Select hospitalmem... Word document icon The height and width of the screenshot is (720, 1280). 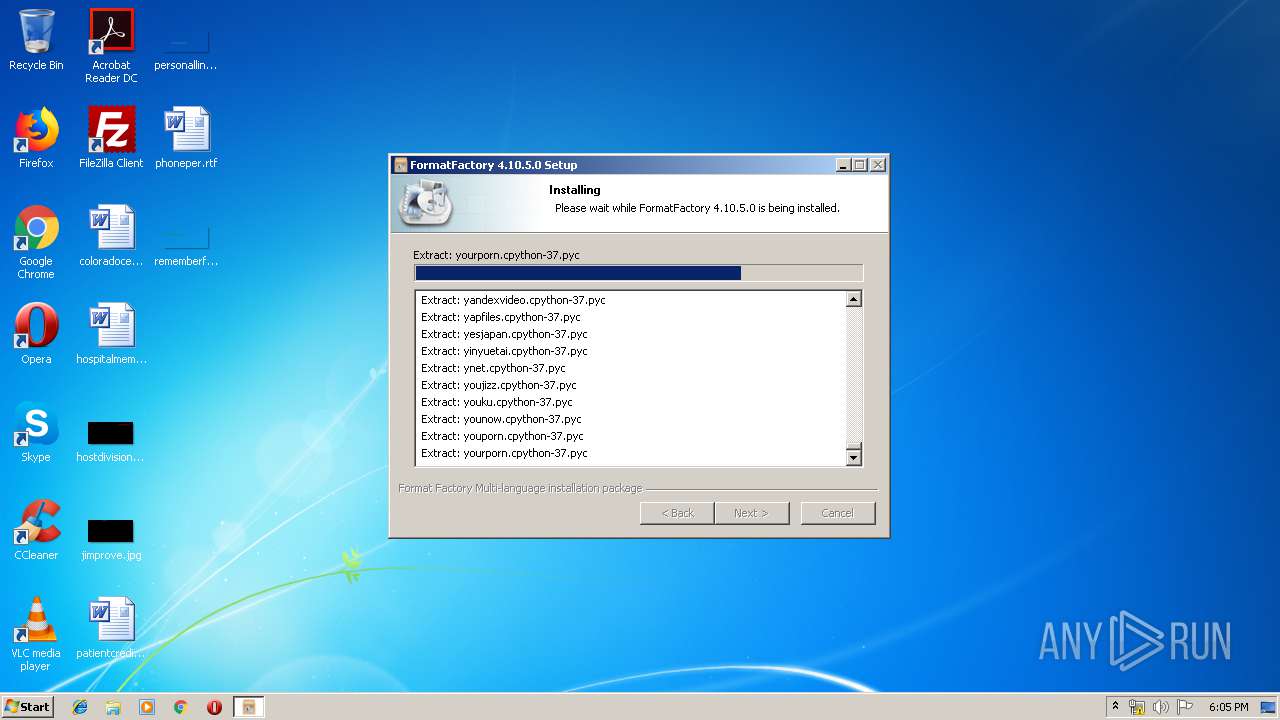coord(111,334)
